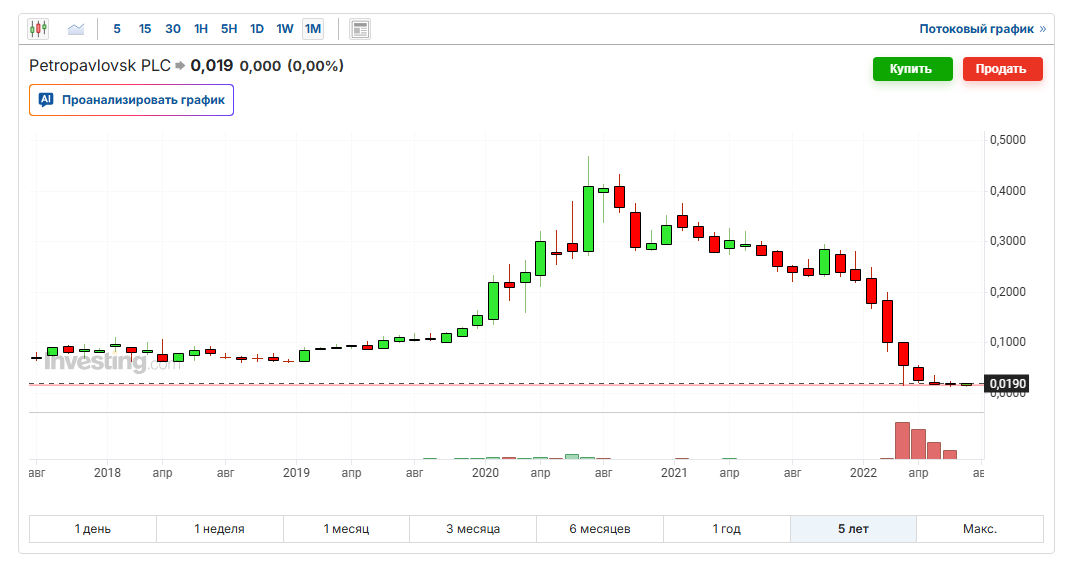Open the news table icon in the toolbar
Screen dimensions: 1080x566
[360, 29]
